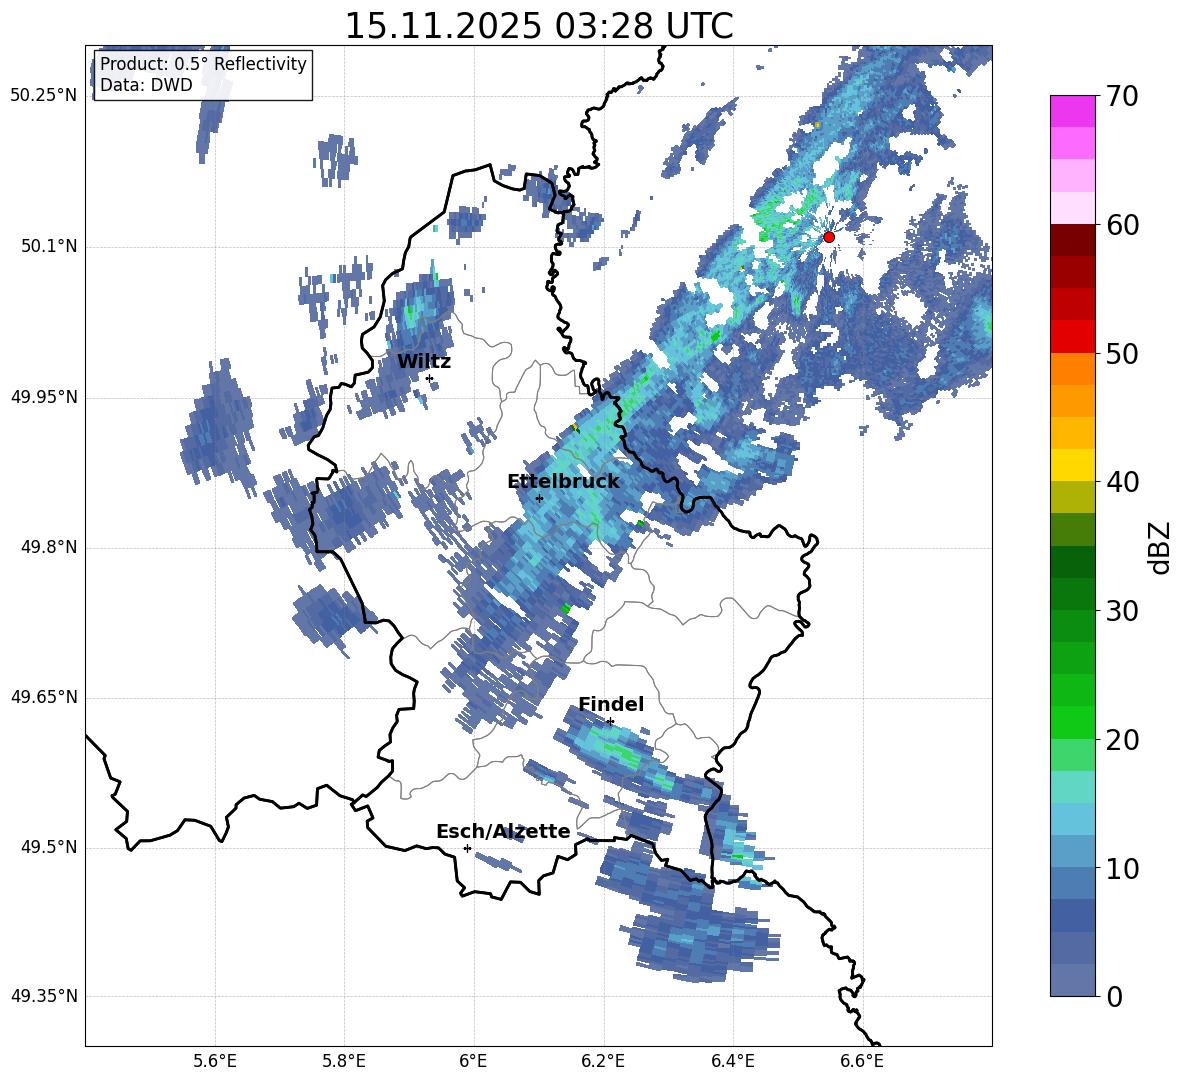Click the magenta top colorbar swatch
The height and width of the screenshot is (1081, 1184).
point(1072,112)
